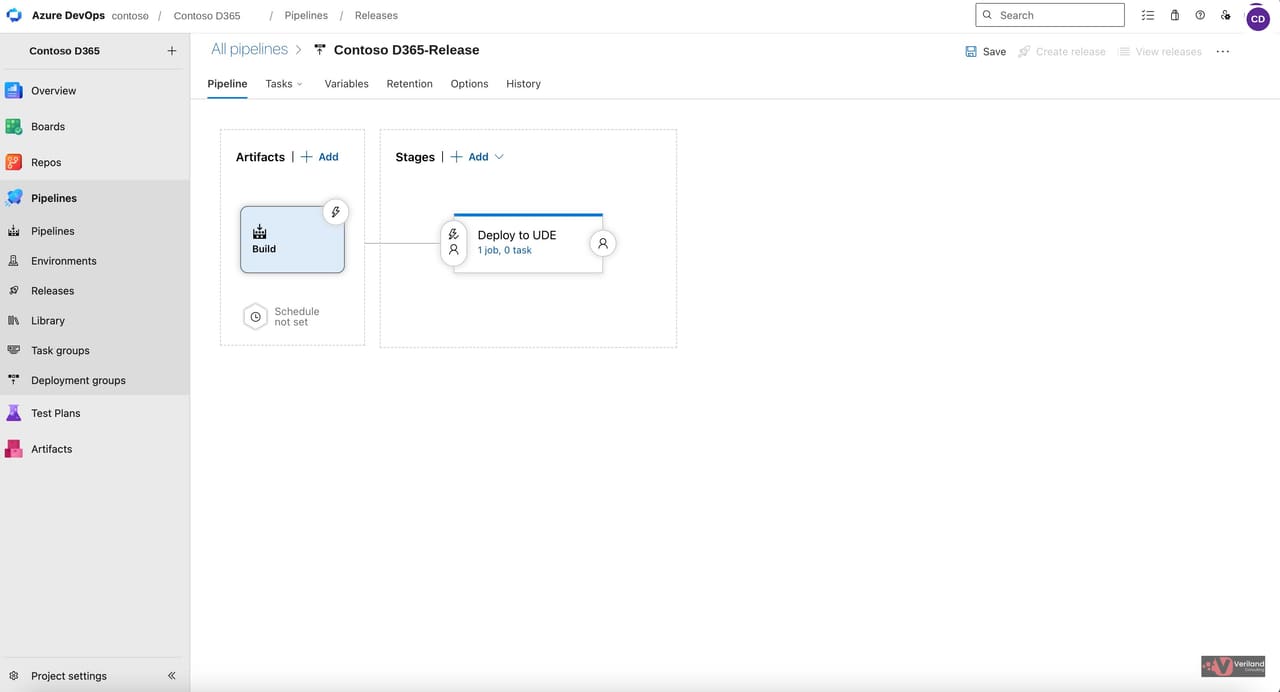Click View releases button

click(x=1159, y=52)
